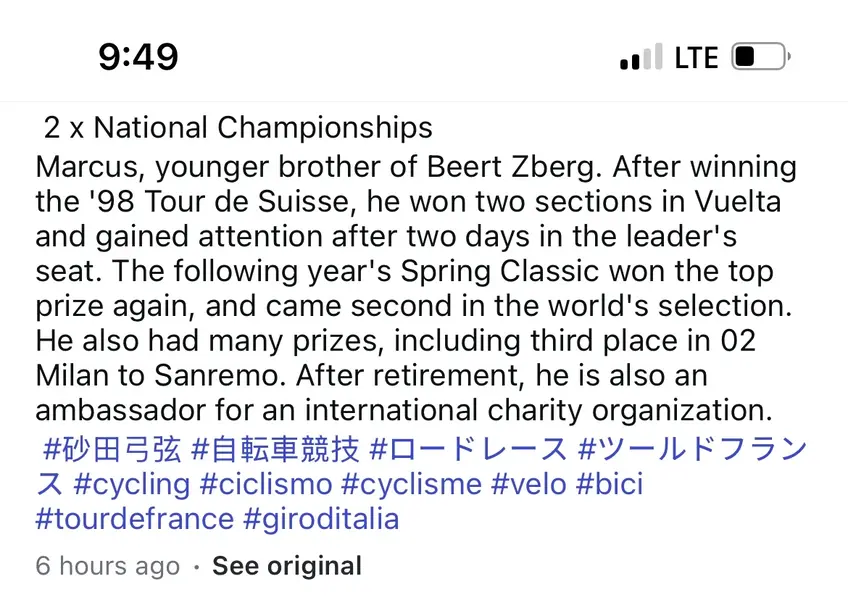The image size is (848, 600).
Task: Tap the 2 x National Championships line
Action: [x=237, y=128]
